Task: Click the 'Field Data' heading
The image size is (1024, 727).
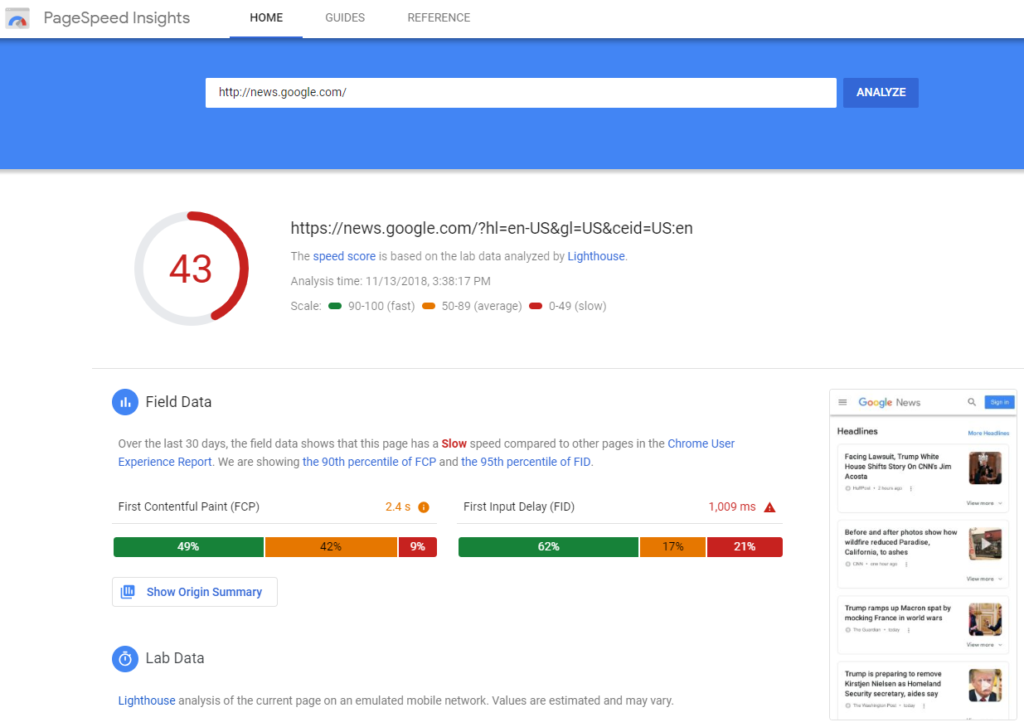Action: 178,402
